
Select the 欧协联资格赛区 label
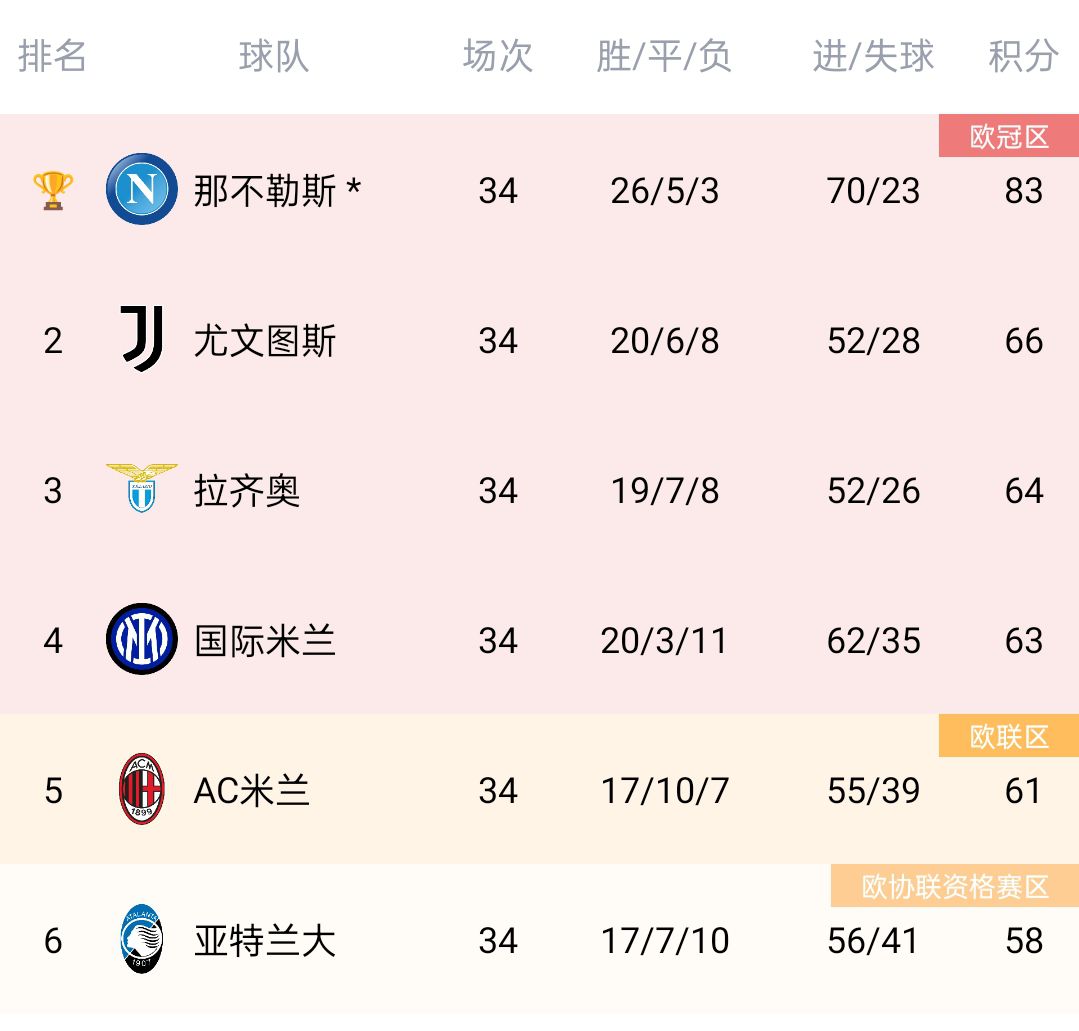tap(954, 886)
